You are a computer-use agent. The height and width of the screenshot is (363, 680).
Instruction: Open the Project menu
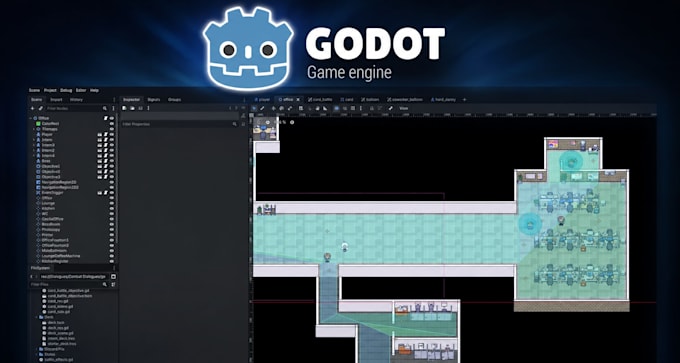[x=50, y=90]
